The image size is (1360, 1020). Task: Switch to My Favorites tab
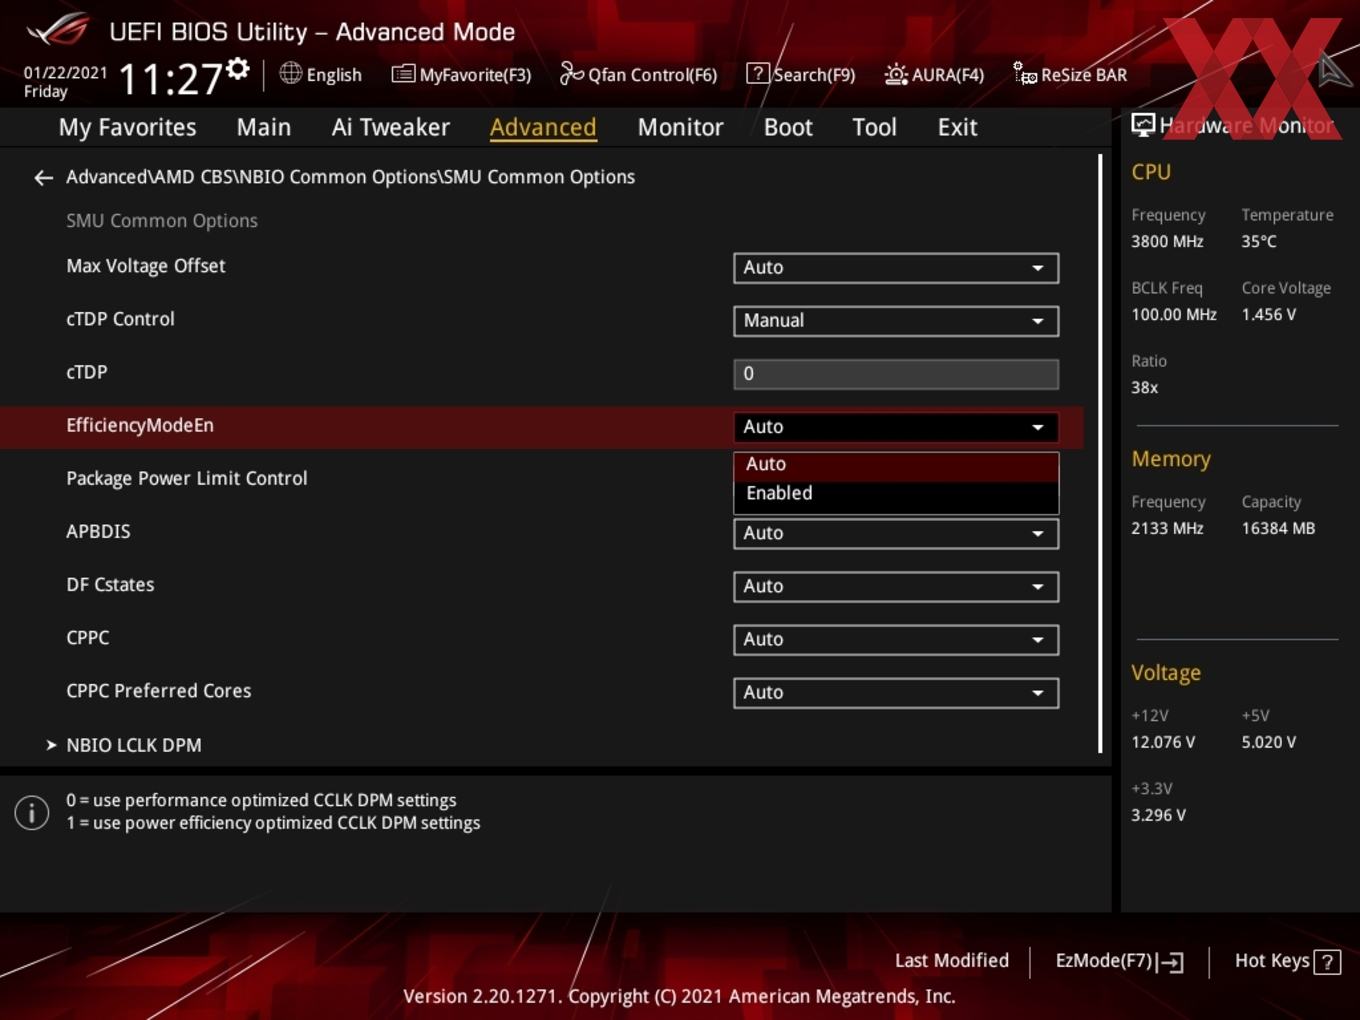127,127
